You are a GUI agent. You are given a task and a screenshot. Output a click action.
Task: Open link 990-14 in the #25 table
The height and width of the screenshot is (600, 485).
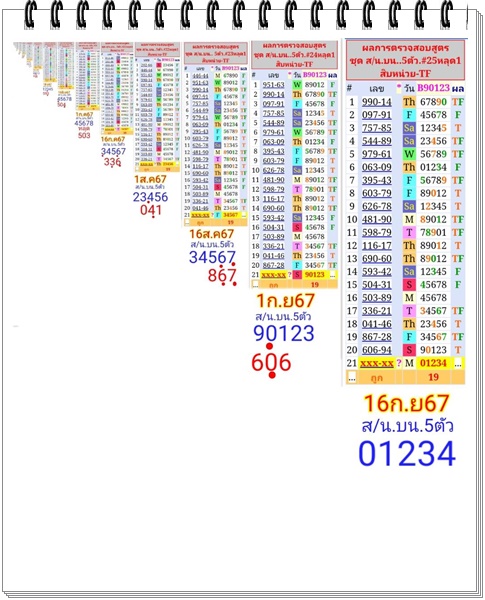[x=377, y=102]
